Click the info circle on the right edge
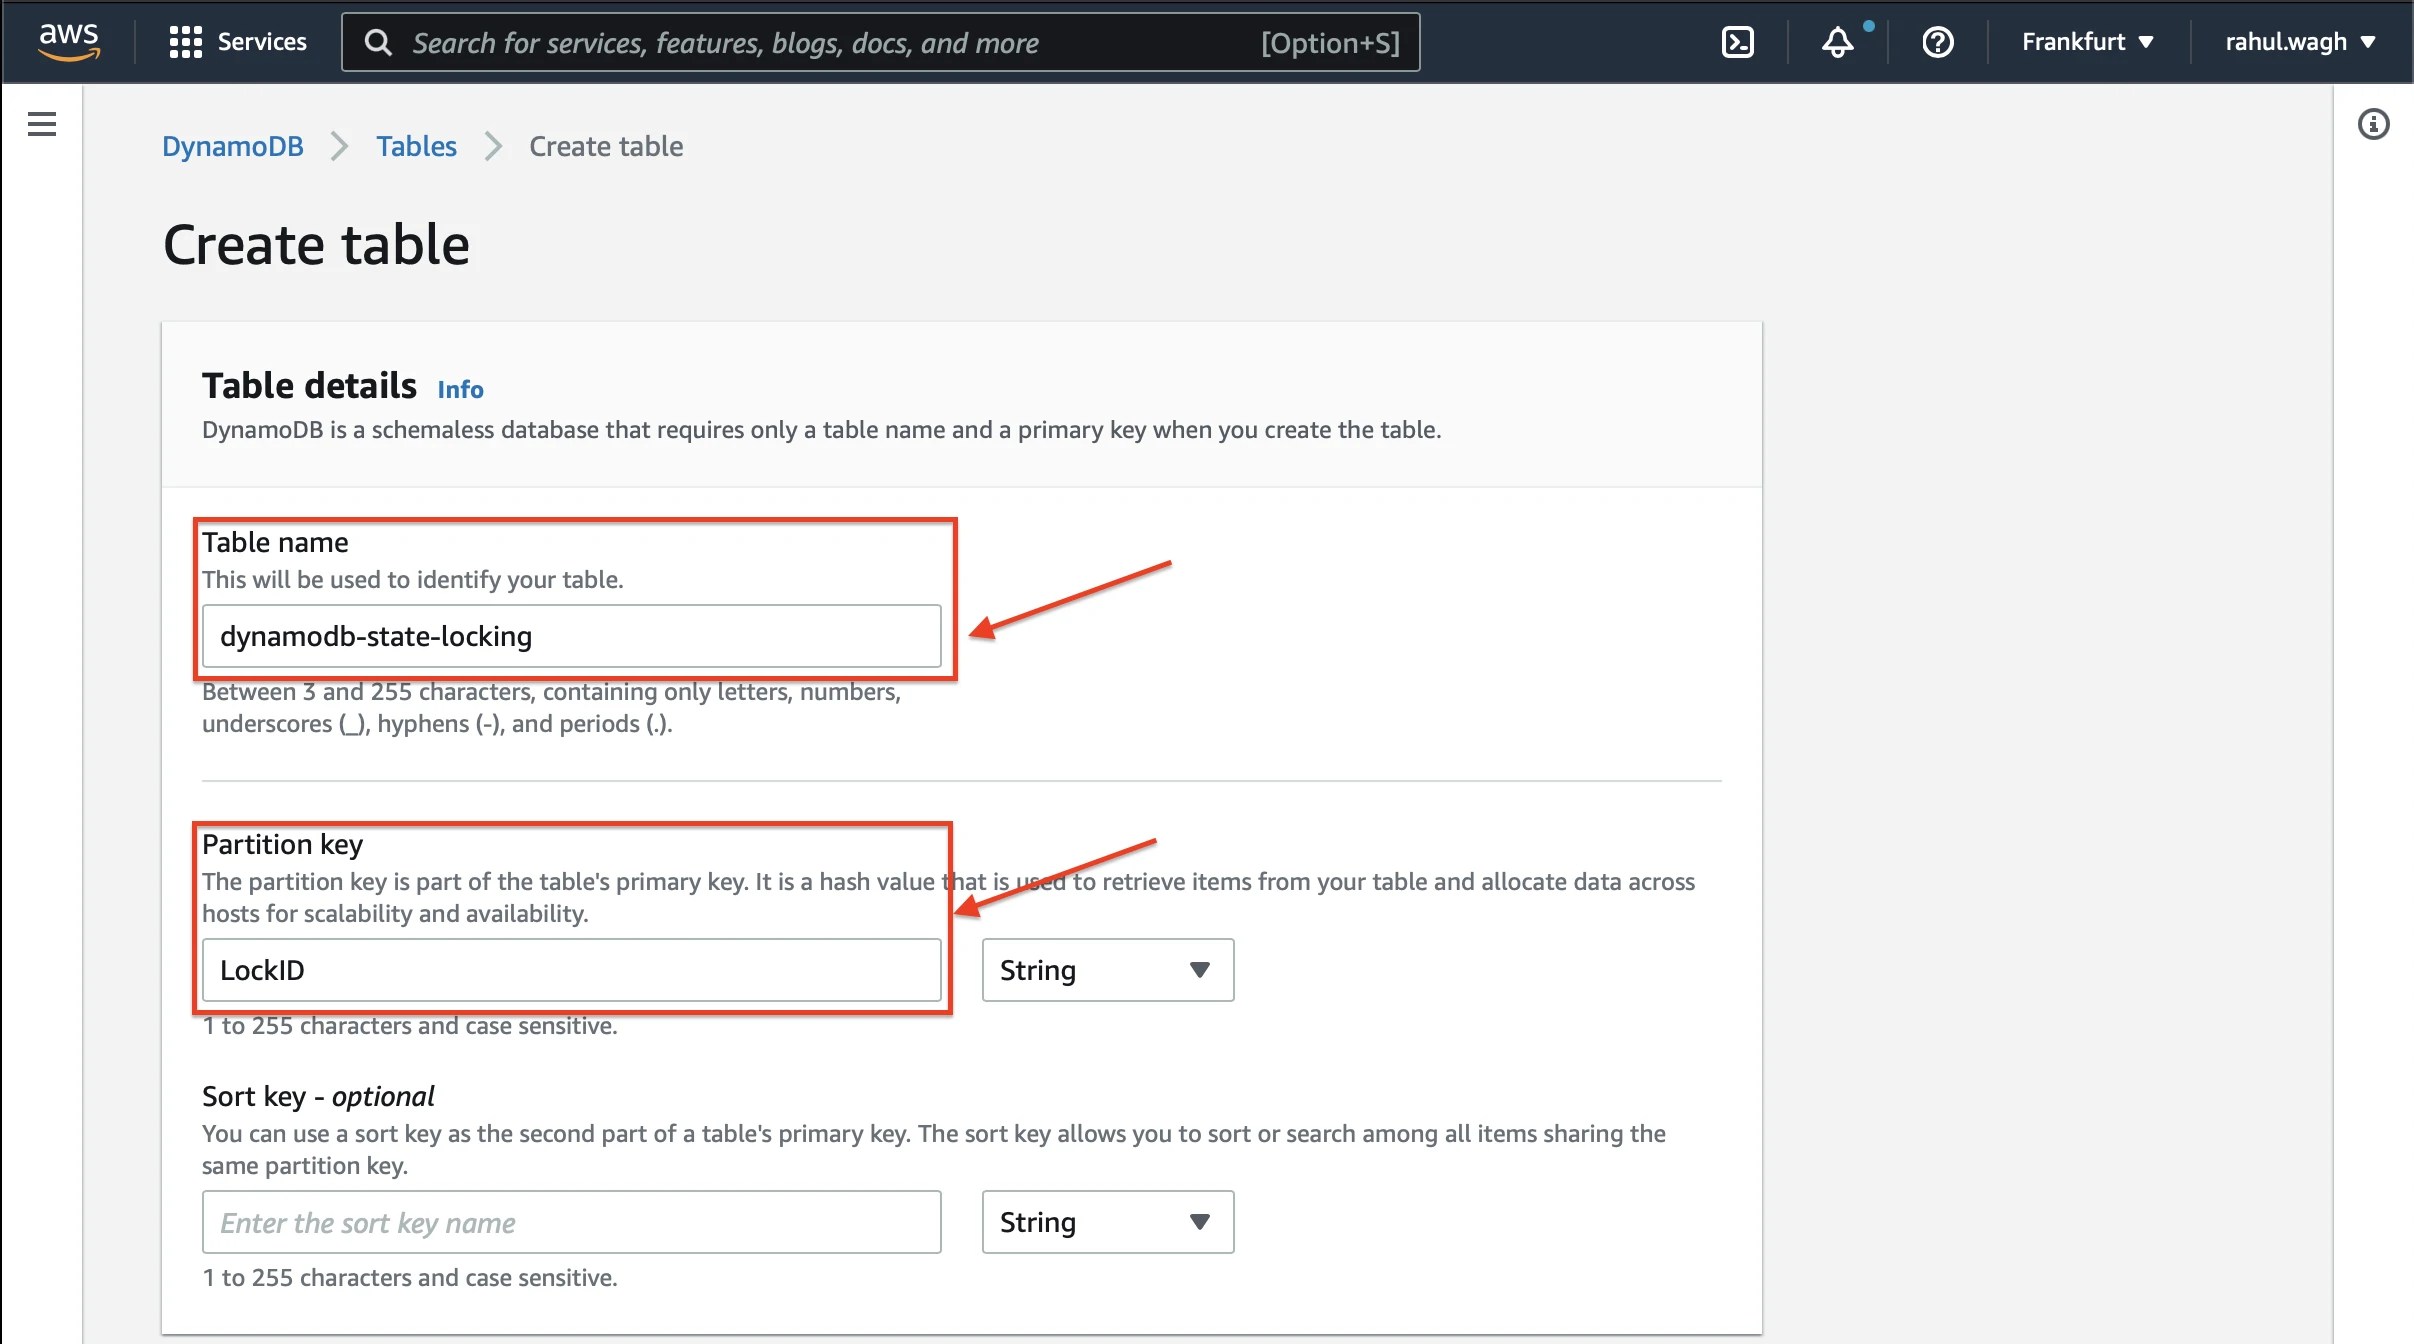 pos(2375,123)
